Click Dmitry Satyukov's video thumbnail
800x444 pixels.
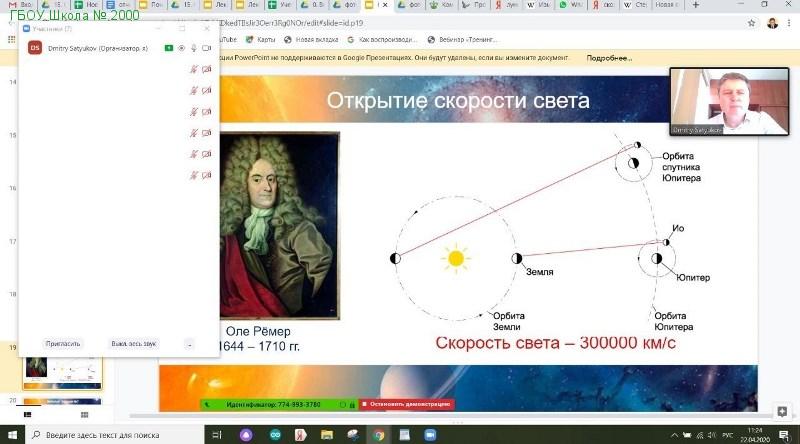(x=729, y=102)
